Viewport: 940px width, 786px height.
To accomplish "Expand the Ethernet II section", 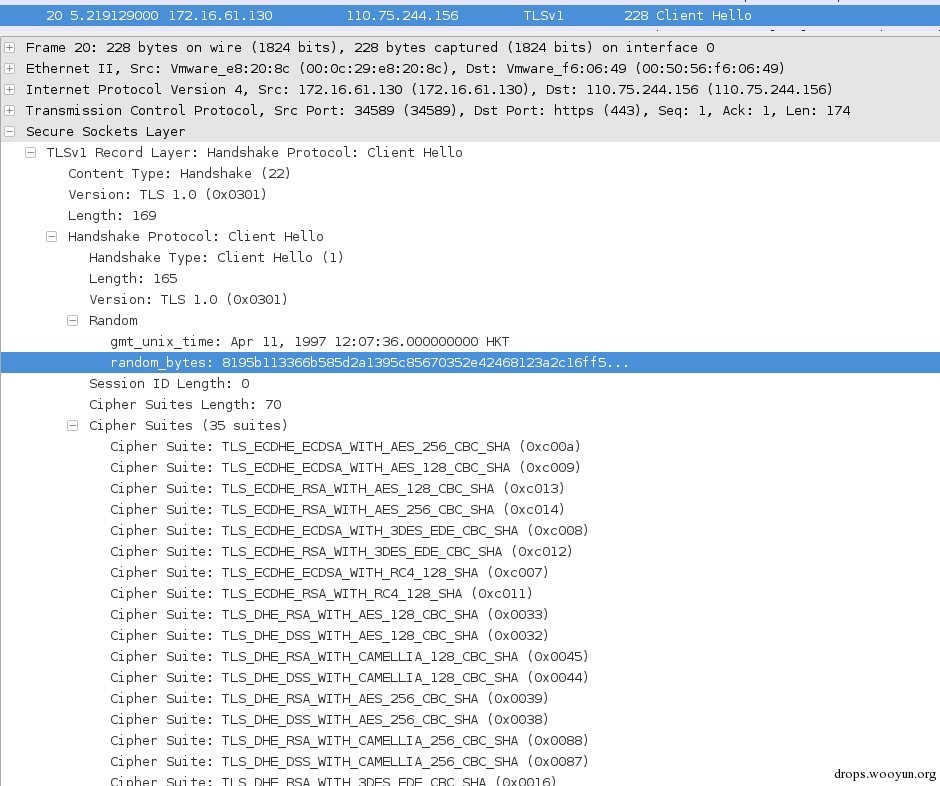I will tap(10, 68).
